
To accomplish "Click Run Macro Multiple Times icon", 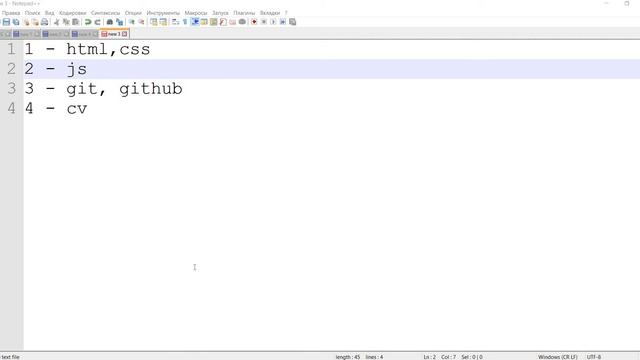I will [282, 22].
